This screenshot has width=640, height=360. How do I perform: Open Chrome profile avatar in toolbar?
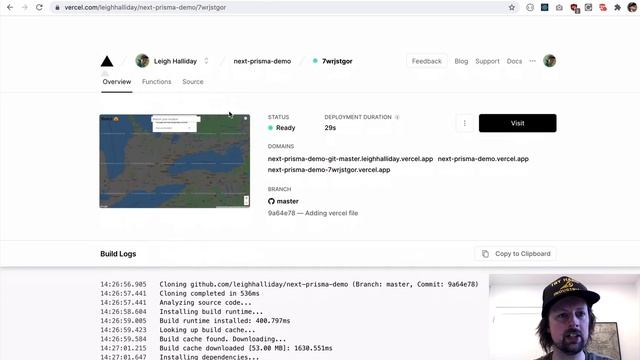point(632,7)
